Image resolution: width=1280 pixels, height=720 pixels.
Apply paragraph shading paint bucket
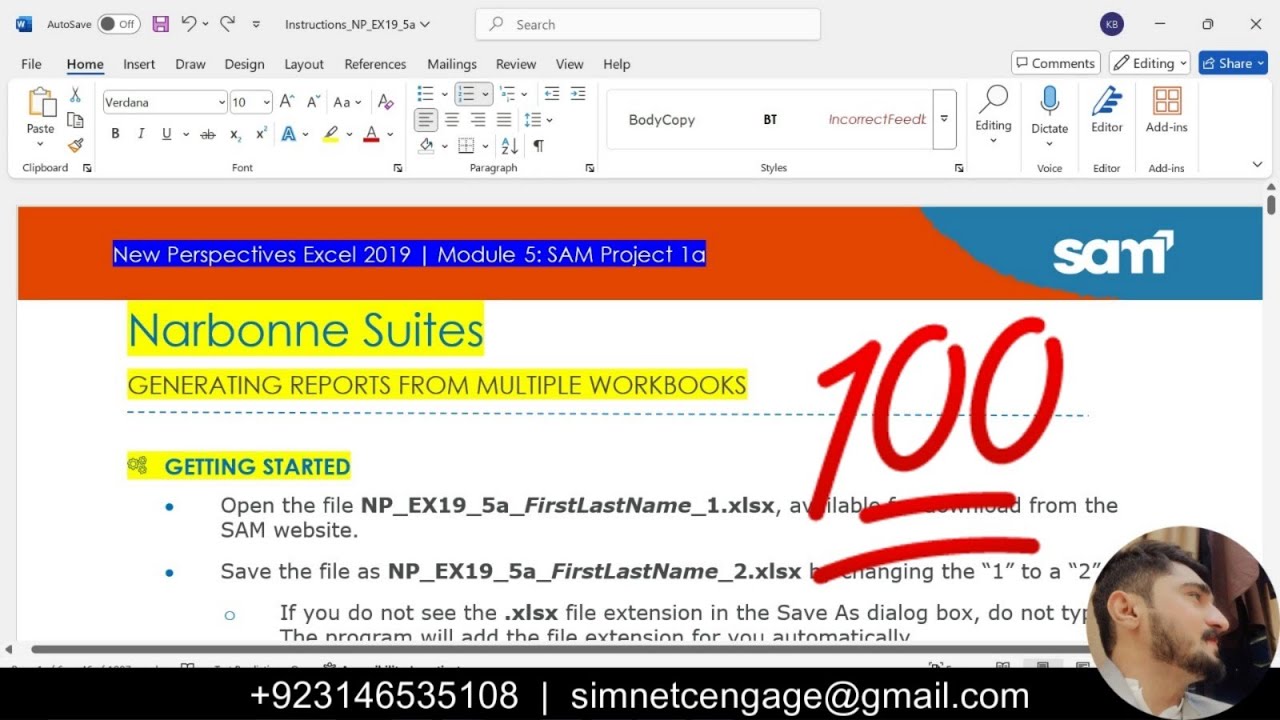tap(426, 146)
